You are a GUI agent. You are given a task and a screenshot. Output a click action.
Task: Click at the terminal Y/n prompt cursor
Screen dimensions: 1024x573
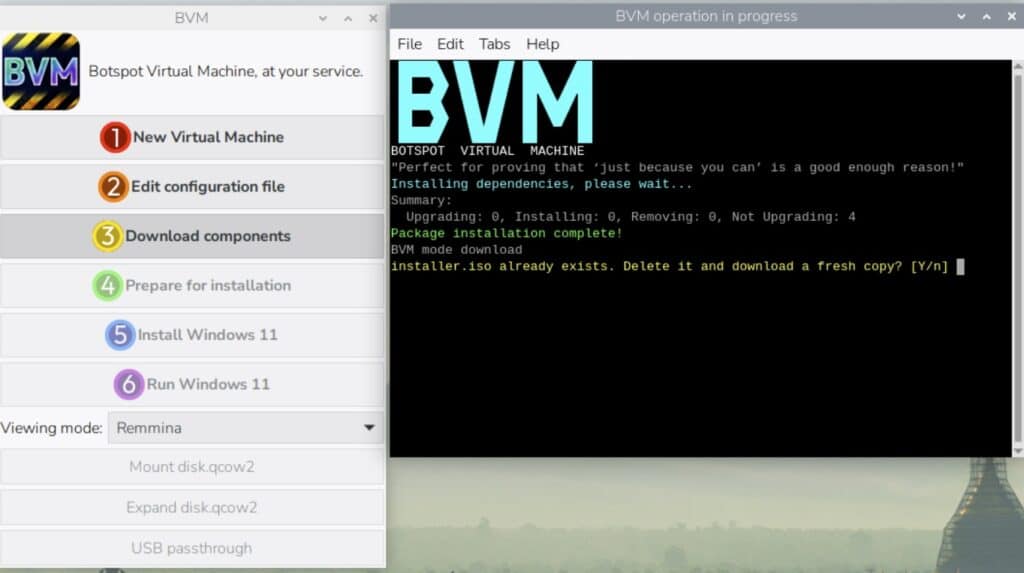point(960,267)
